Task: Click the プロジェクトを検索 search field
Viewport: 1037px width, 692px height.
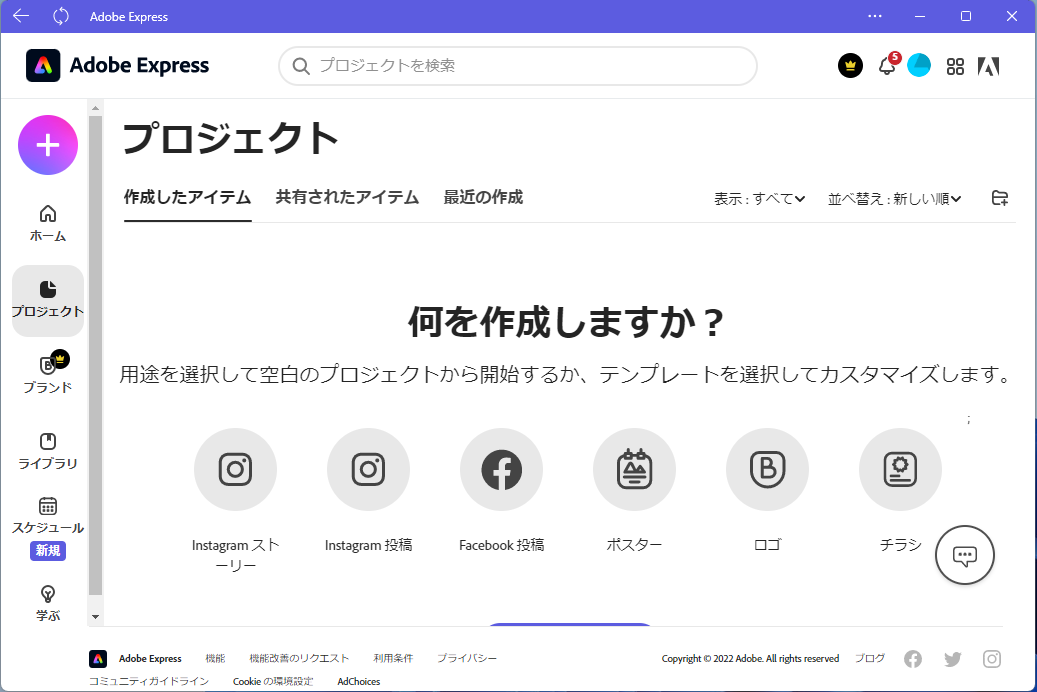Action: [518, 65]
